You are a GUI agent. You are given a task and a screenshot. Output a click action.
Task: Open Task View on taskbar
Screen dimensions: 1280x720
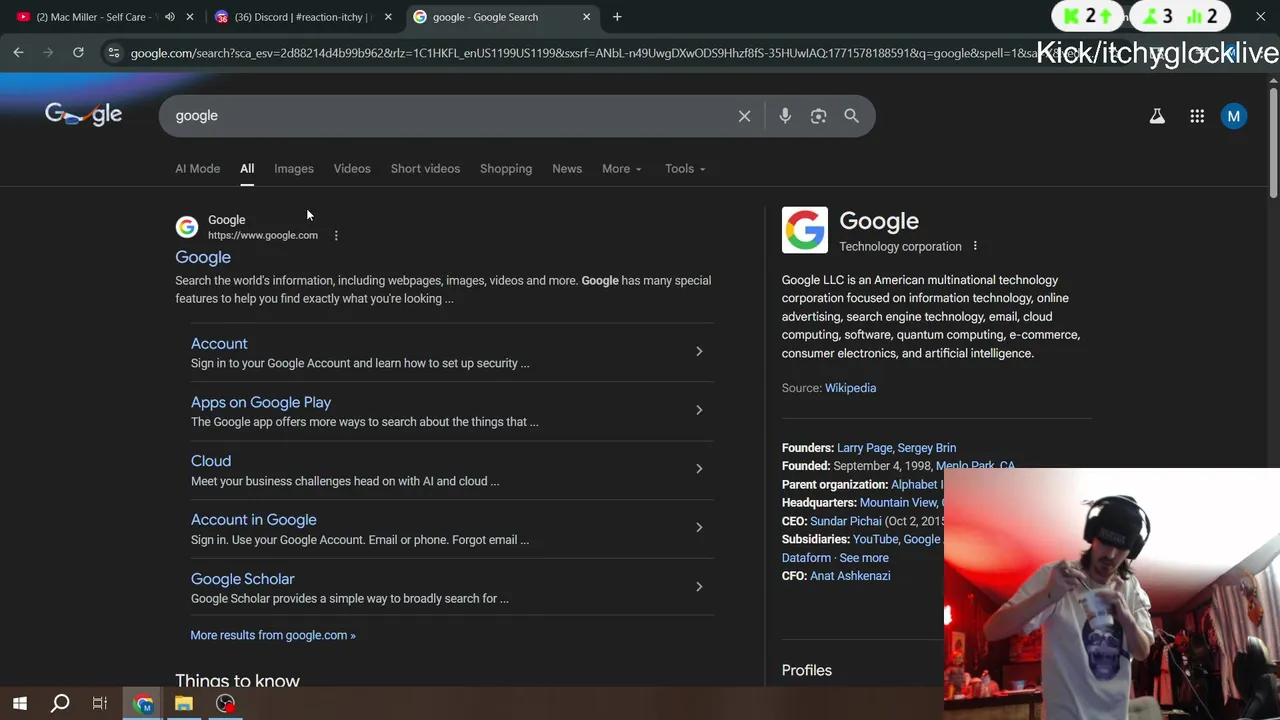click(100, 704)
